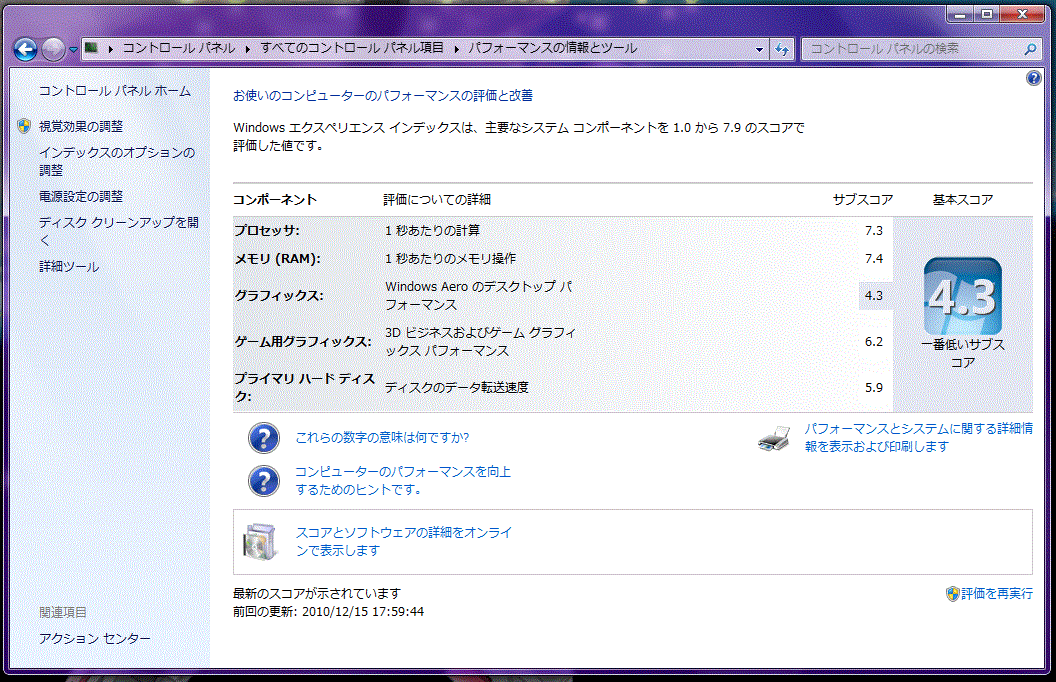Click the shield icon beside 評価を再実行
Viewport: 1056px width, 682px height.
coord(952,594)
